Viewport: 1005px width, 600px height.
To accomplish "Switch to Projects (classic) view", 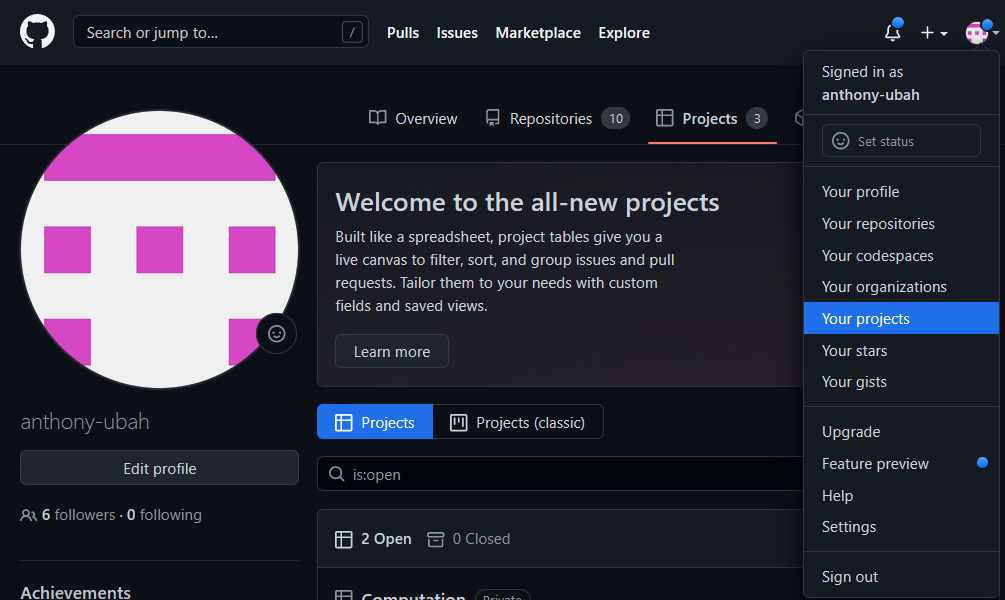I will point(518,422).
